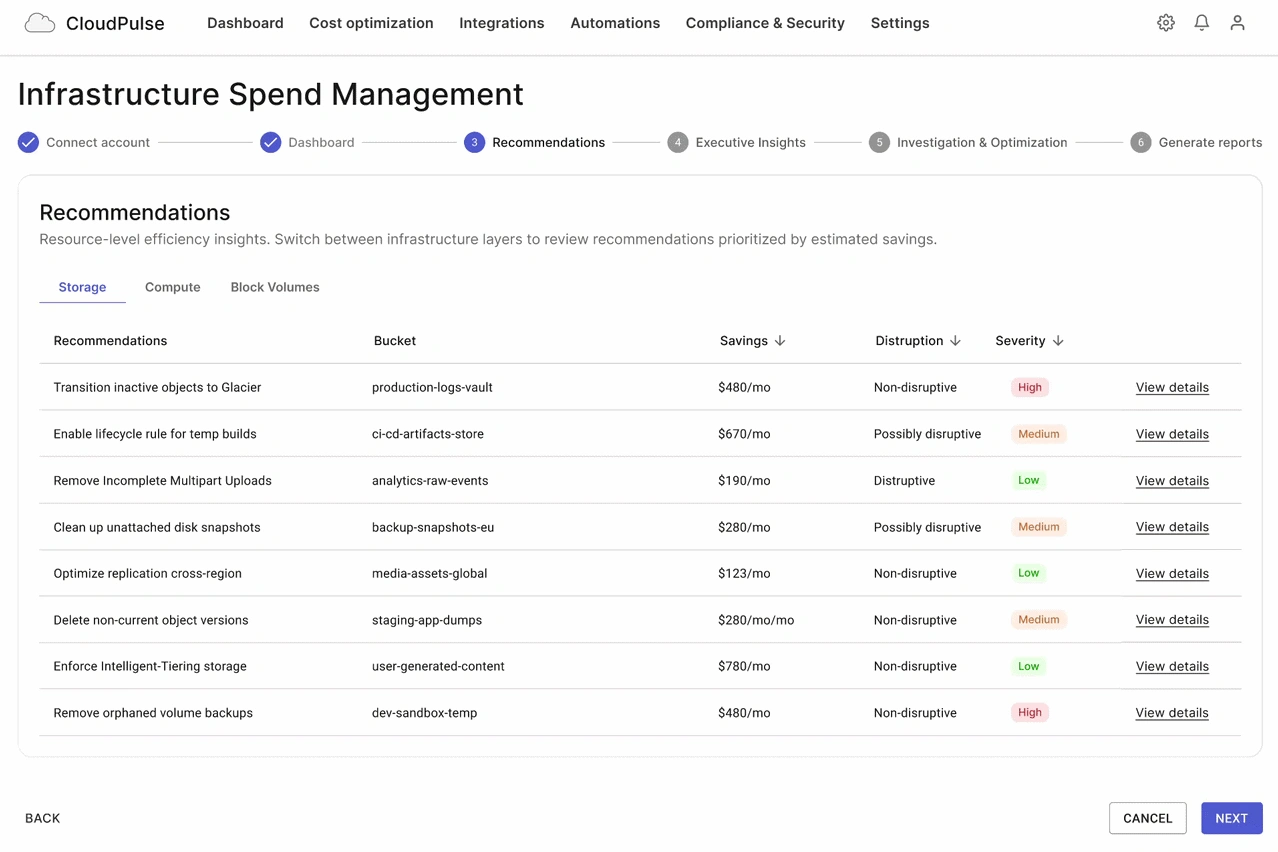Select the Storage tab
This screenshot has width=1278, height=852.
tap(82, 287)
